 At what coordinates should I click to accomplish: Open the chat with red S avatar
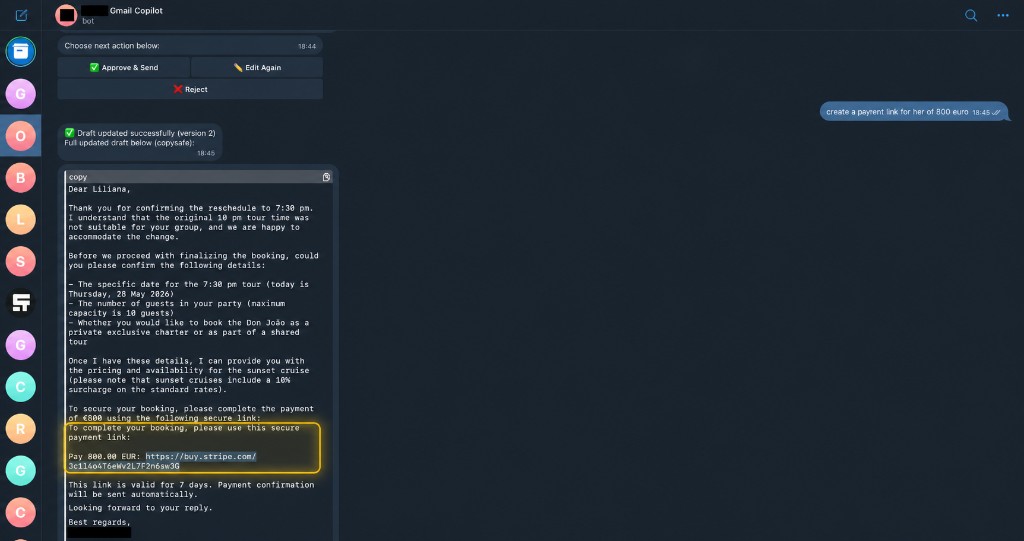coord(21,261)
